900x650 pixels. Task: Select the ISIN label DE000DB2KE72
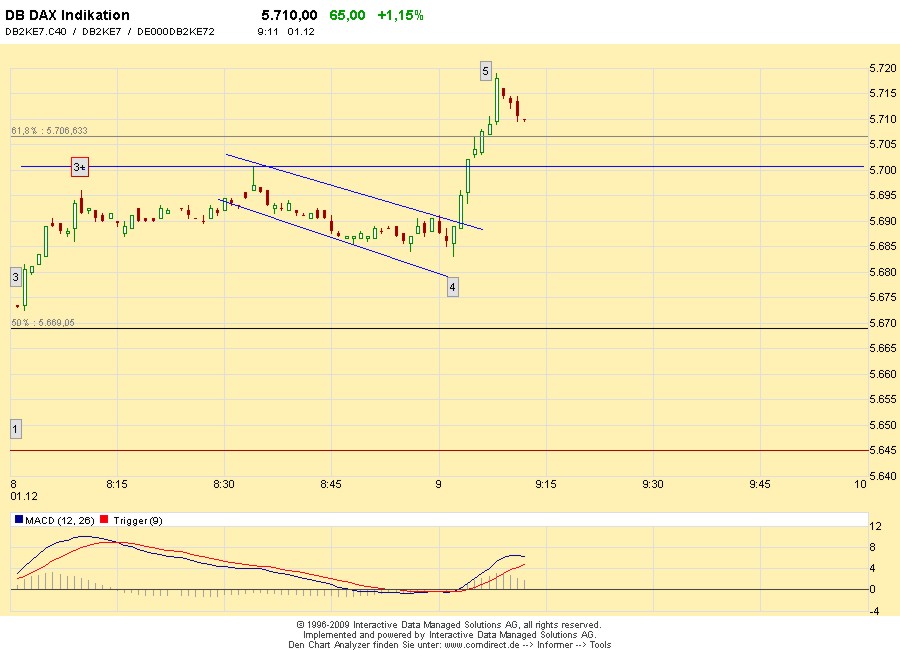pyautogui.click(x=173, y=31)
